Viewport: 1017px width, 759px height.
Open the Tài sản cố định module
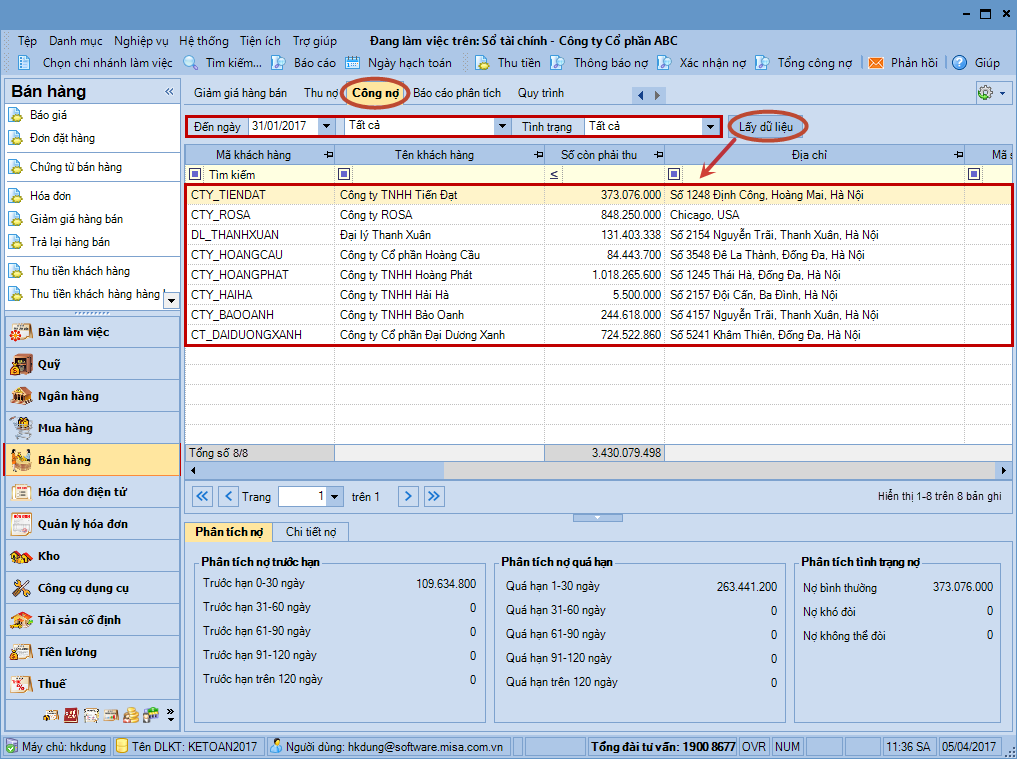point(92,620)
